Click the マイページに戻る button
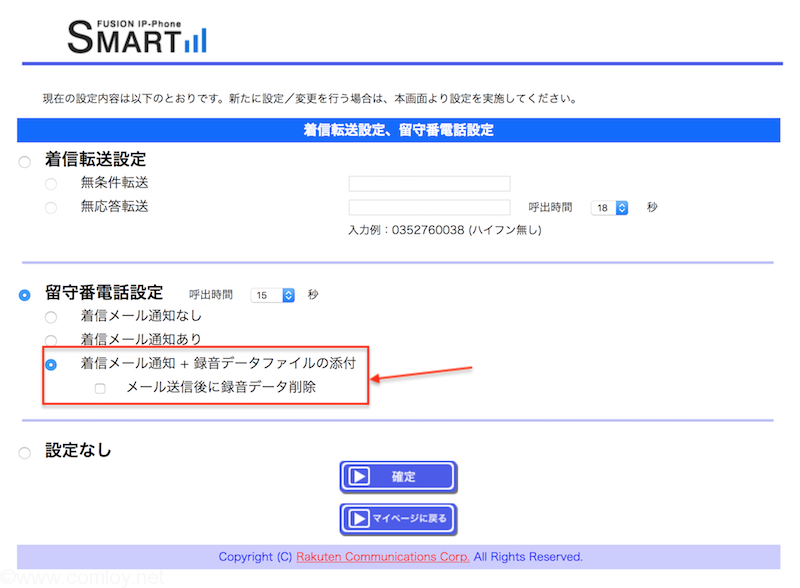This screenshot has height=588, width=800. pos(398,519)
